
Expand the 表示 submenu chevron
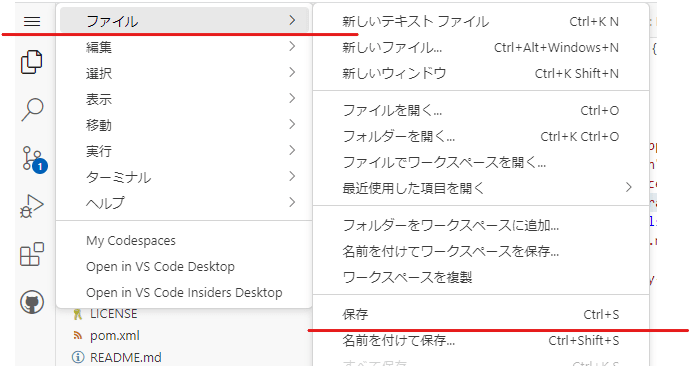(x=292, y=98)
